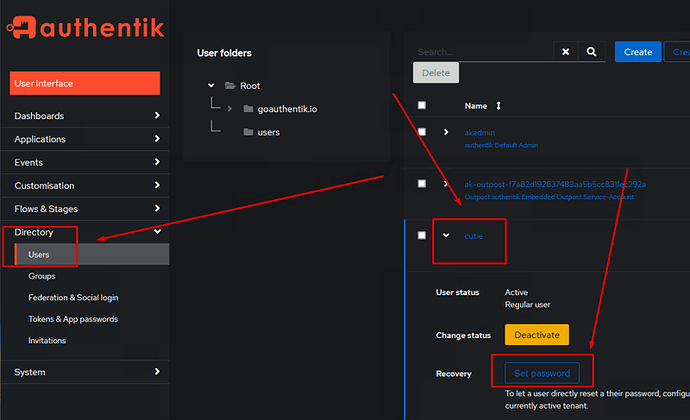Click the Root open folder icon
The height and width of the screenshot is (420, 690).
tap(230, 85)
